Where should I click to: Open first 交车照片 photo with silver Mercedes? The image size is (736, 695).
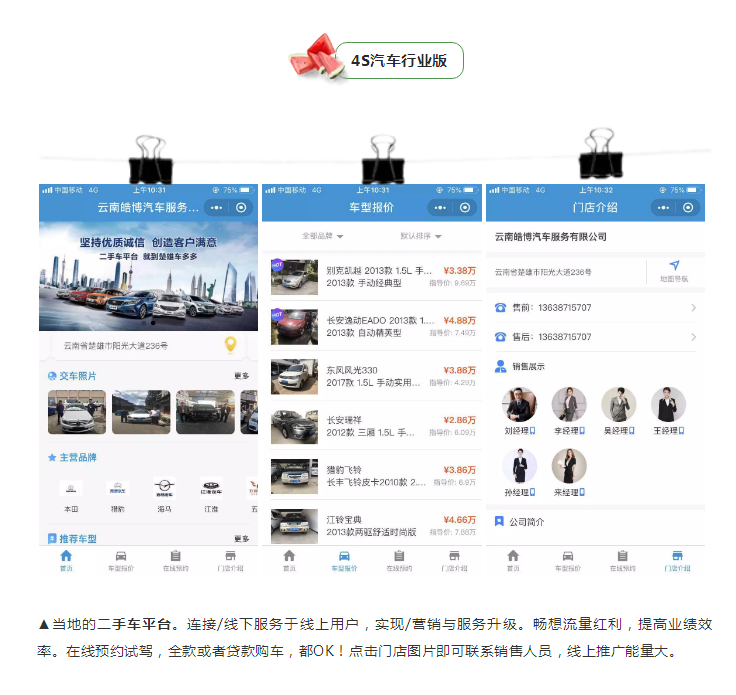[77, 412]
